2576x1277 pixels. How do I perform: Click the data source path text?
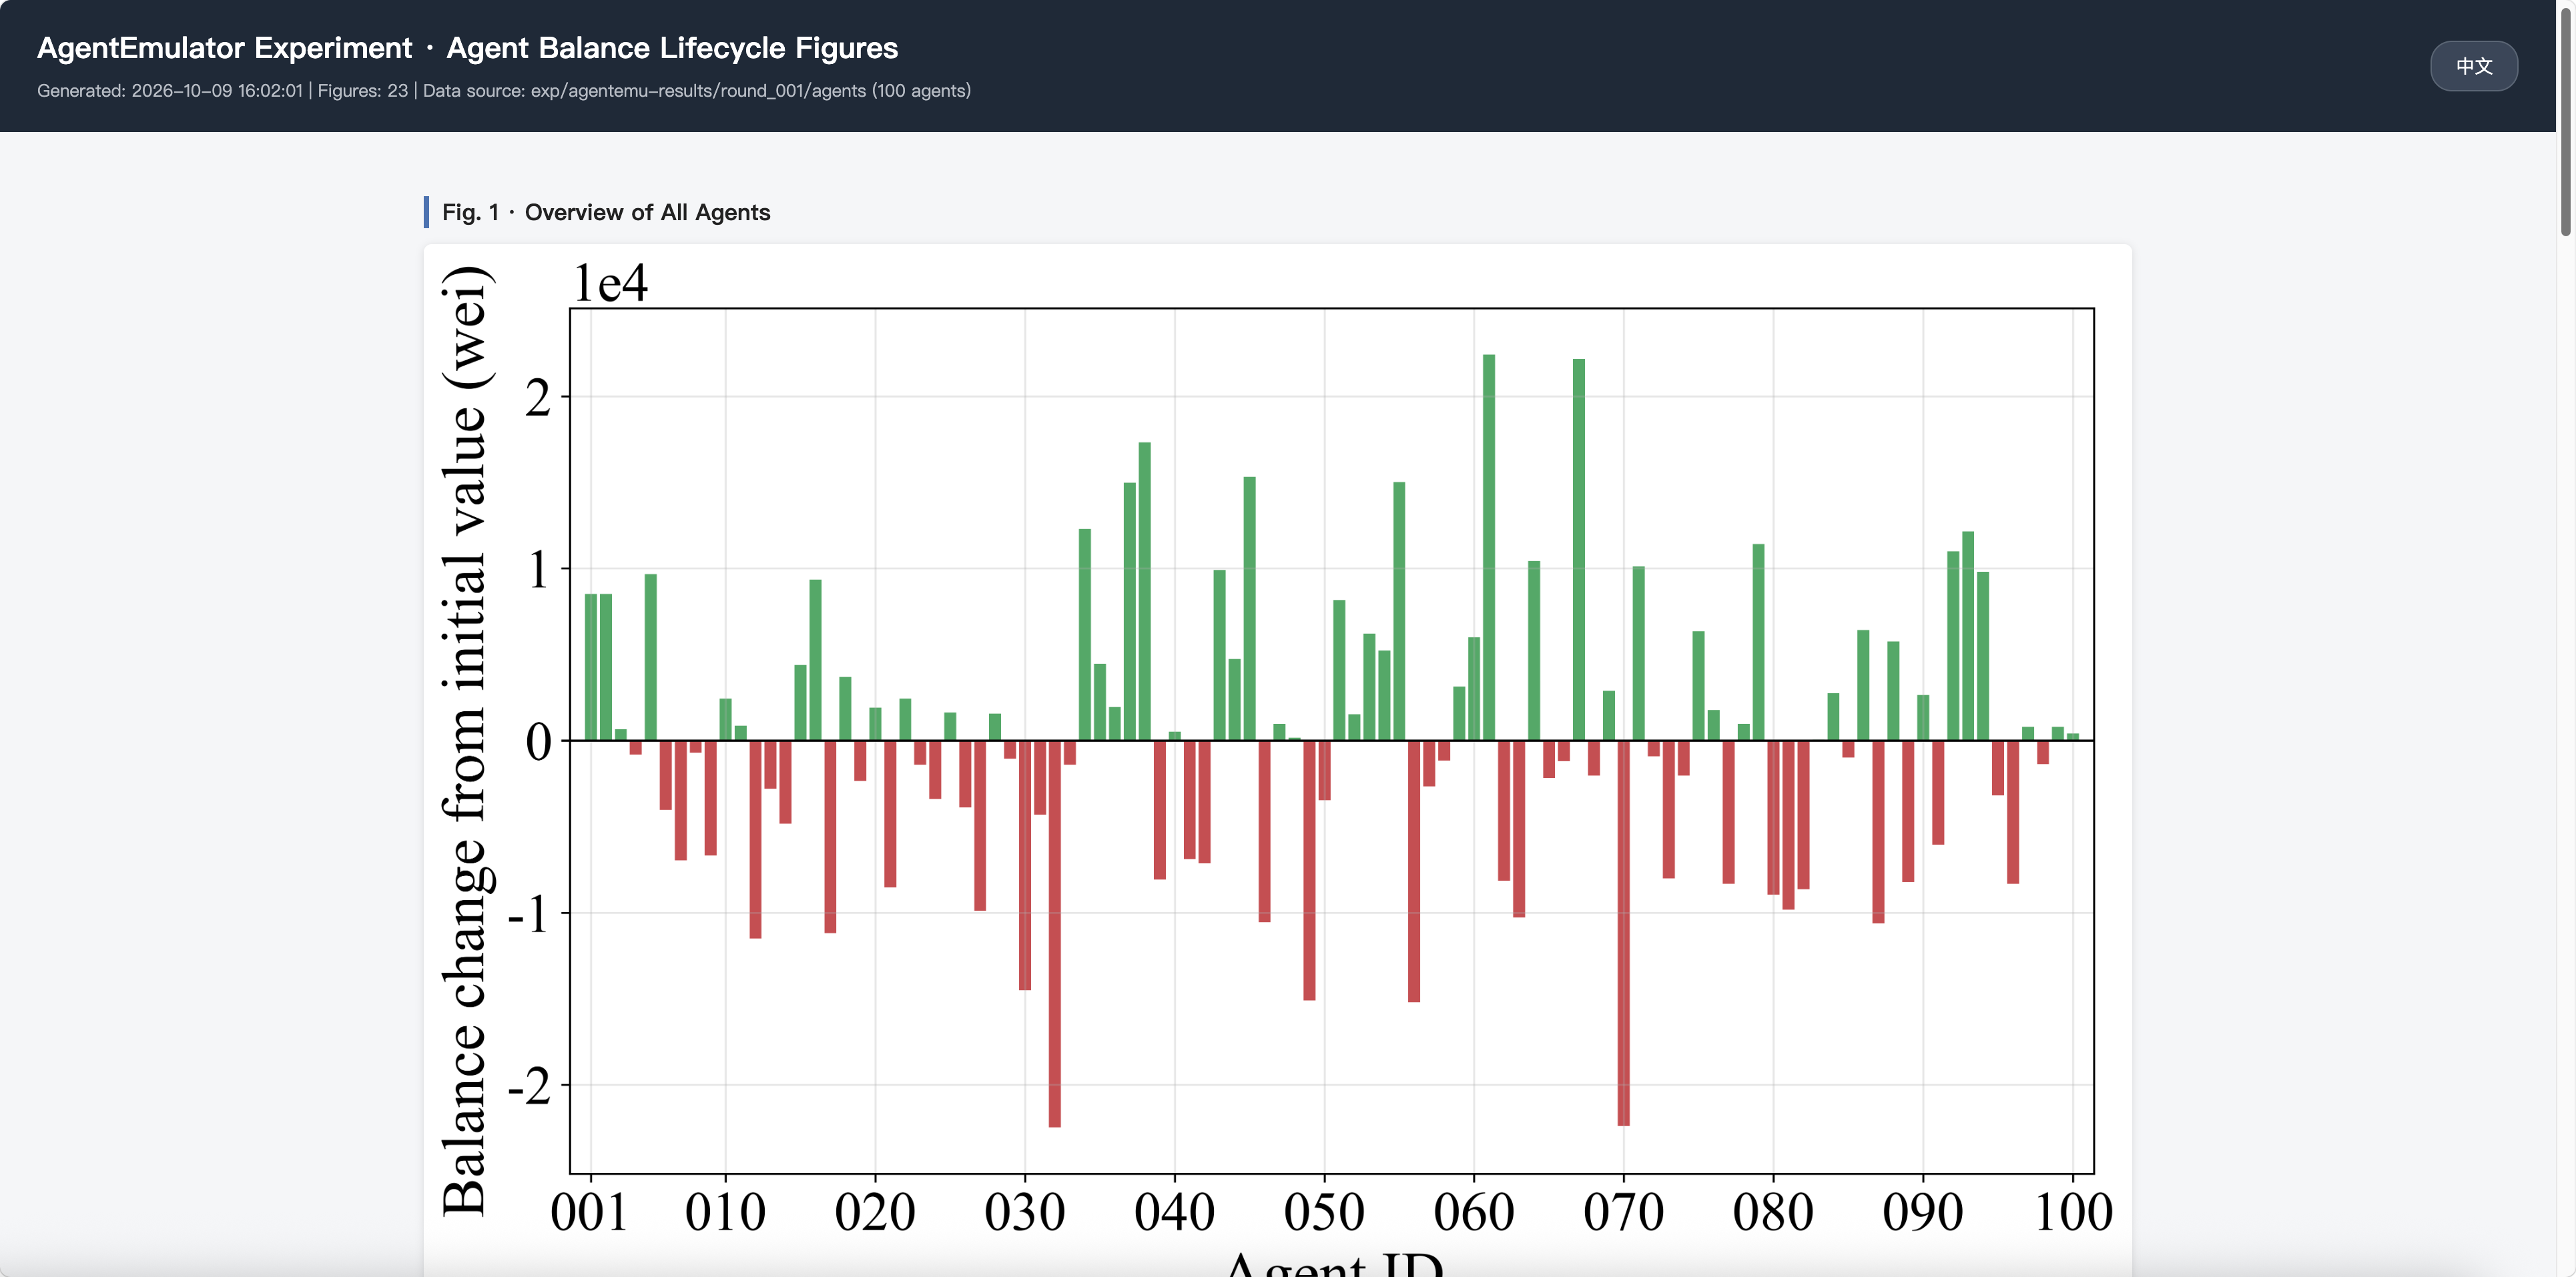tap(697, 91)
